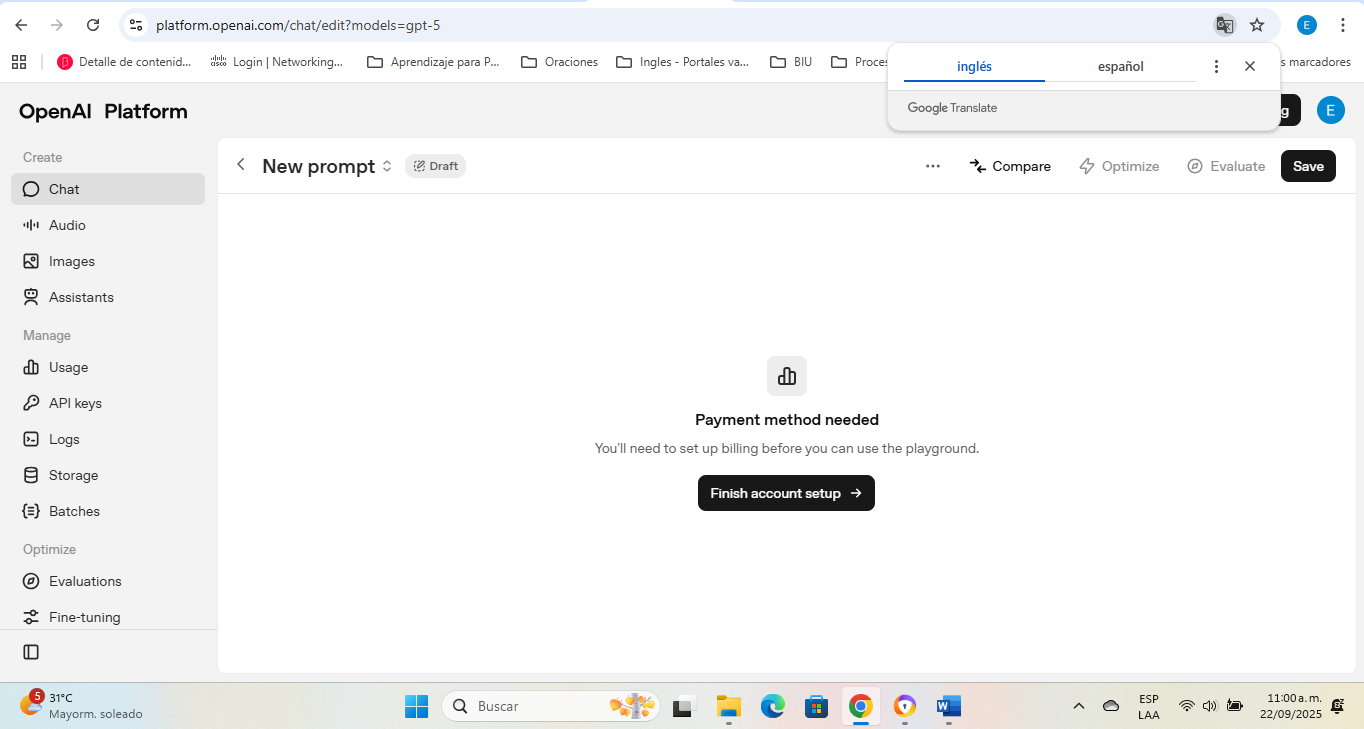
Task: Collapse the sidebar with the panel icon
Action: coord(31,652)
